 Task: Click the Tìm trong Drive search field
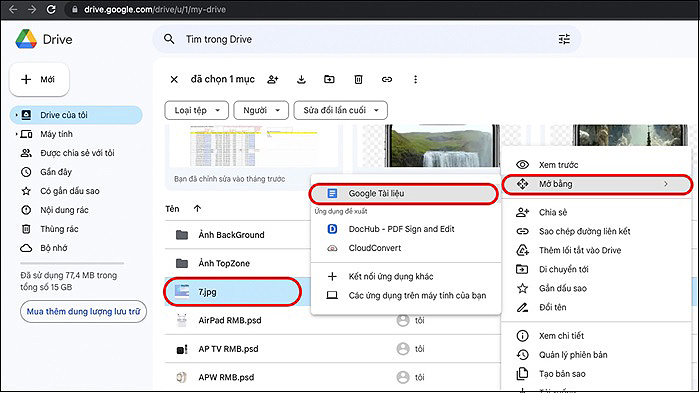[x=367, y=39]
